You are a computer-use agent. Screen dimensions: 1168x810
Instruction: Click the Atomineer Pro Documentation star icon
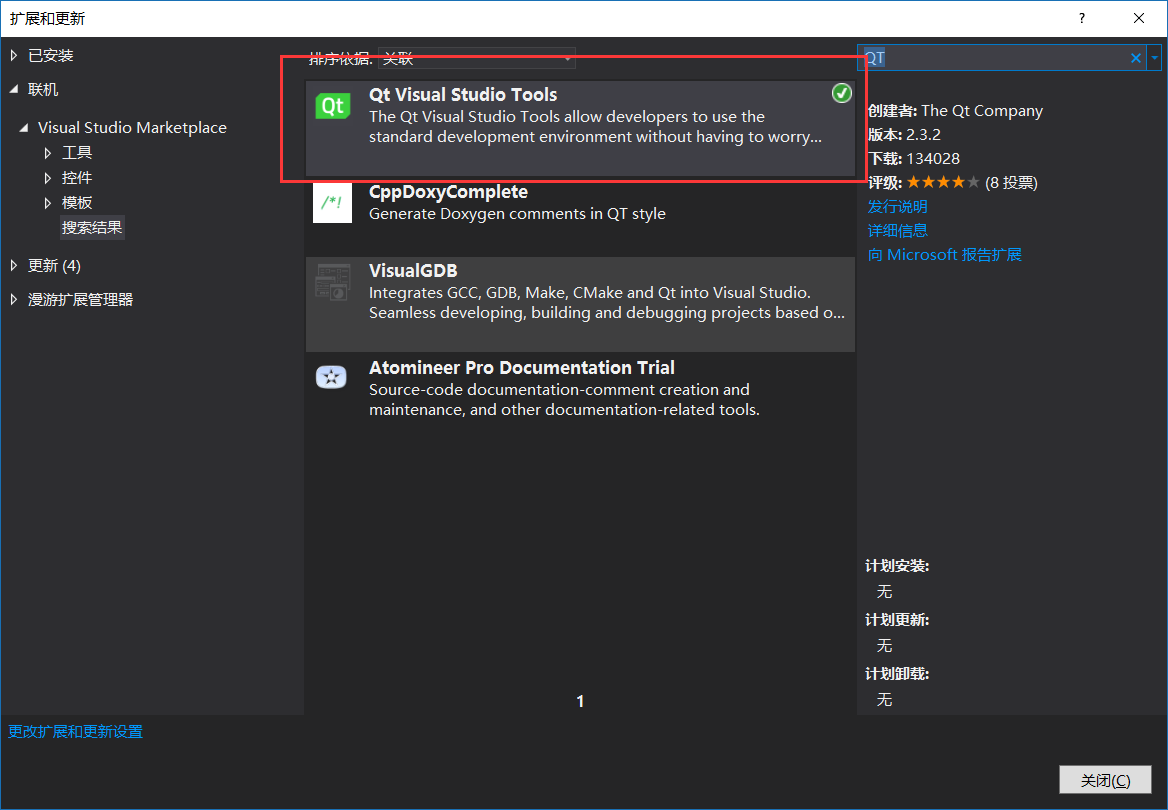331,377
